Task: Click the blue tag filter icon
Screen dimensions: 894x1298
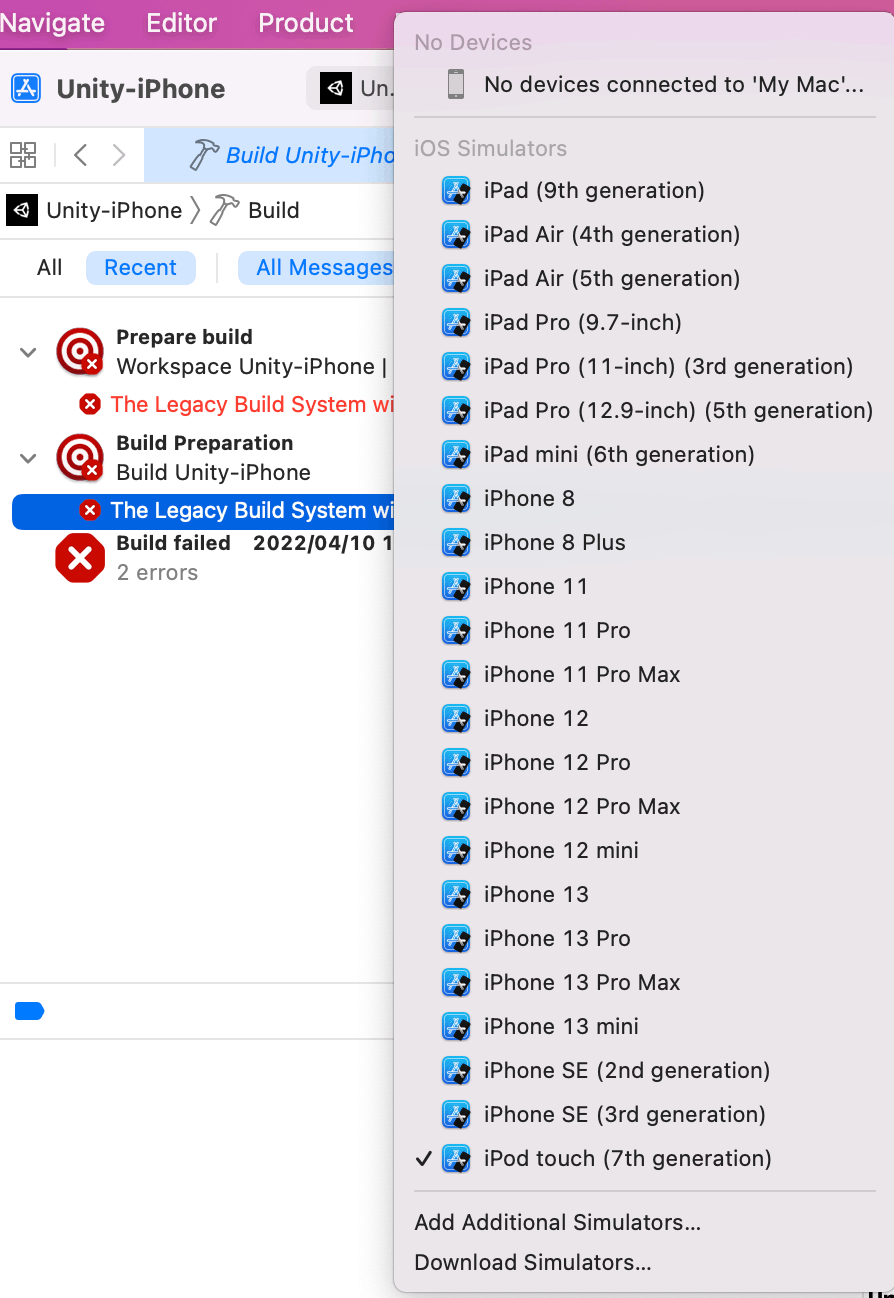Action: click(x=30, y=1011)
